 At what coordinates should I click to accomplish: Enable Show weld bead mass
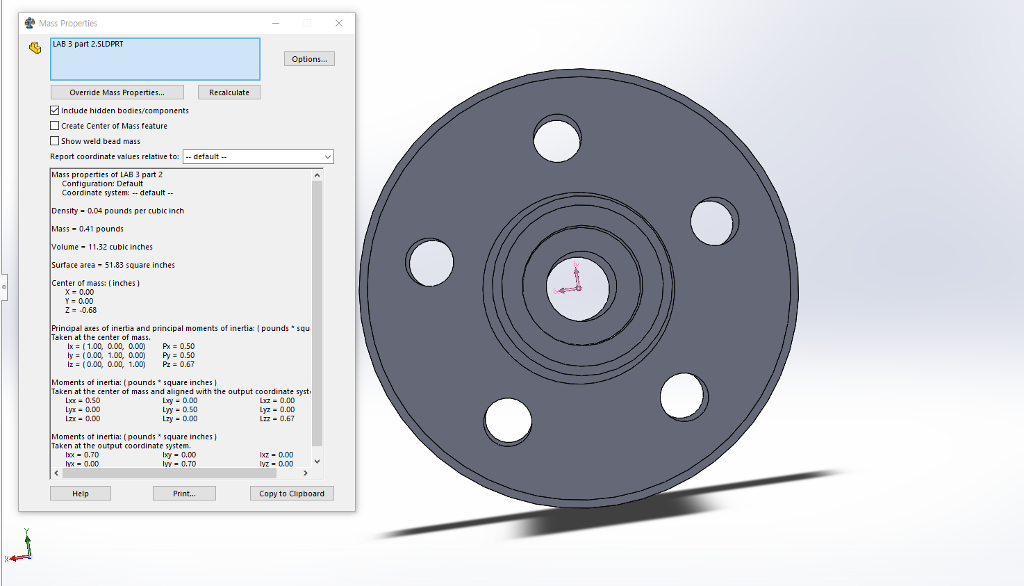click(x=55, y=140)
